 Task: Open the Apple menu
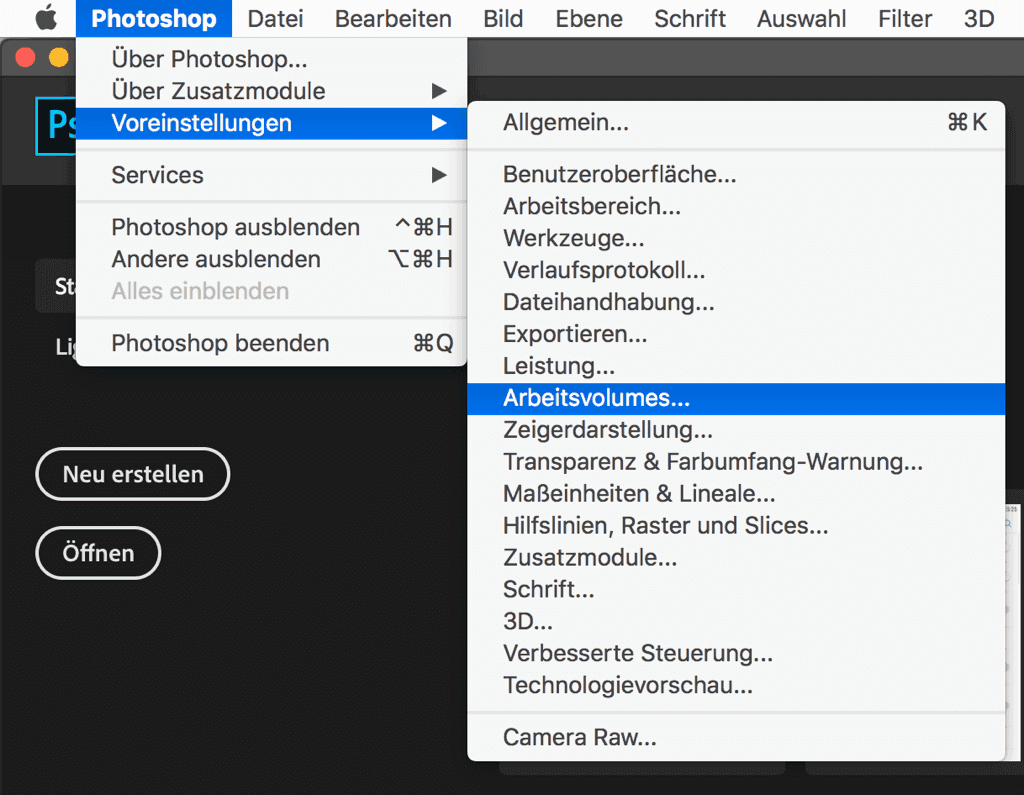tap(46, 18)
